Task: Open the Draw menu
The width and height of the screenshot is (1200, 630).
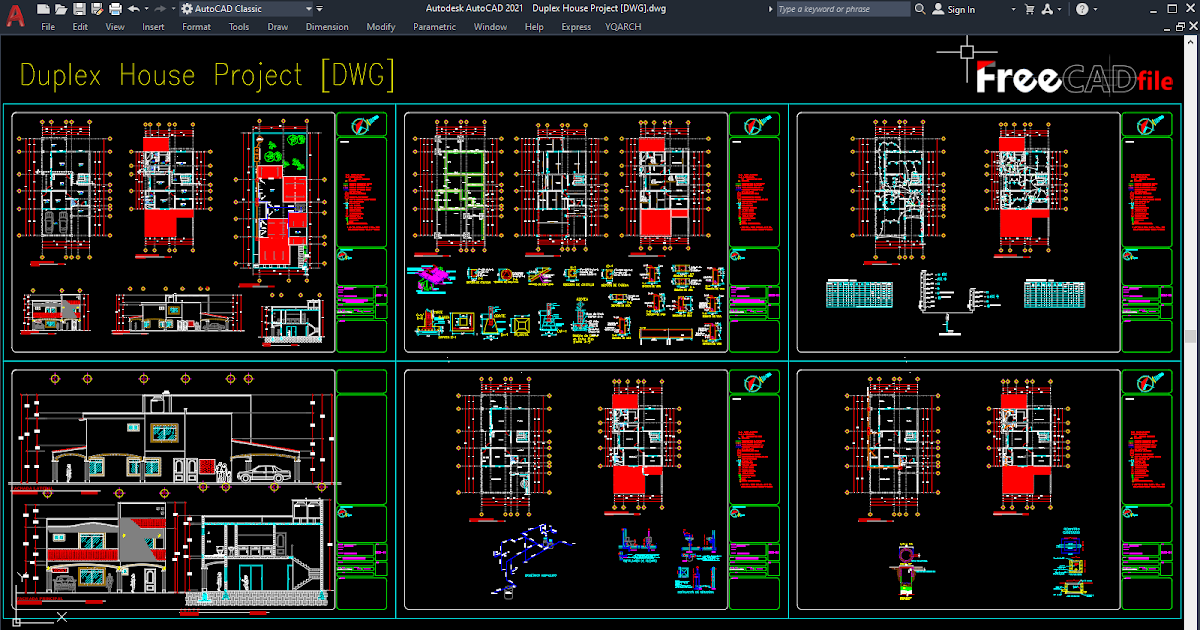Action: pos(277,27)
